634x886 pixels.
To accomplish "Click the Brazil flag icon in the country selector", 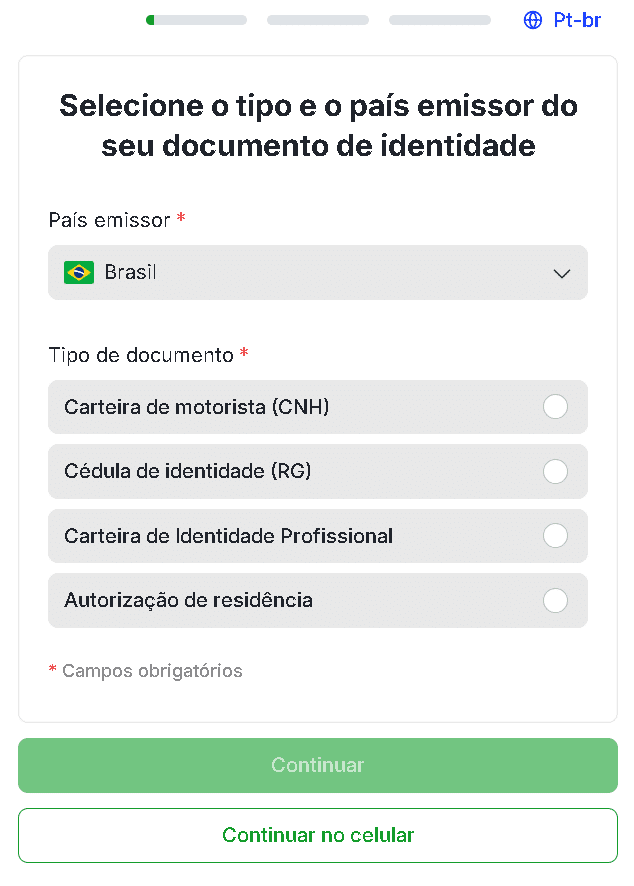I will (79, 272).
